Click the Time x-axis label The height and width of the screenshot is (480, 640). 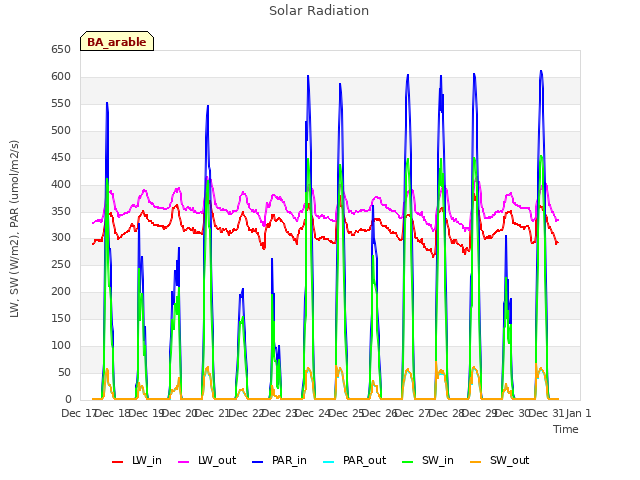click(x=566, y=429)
